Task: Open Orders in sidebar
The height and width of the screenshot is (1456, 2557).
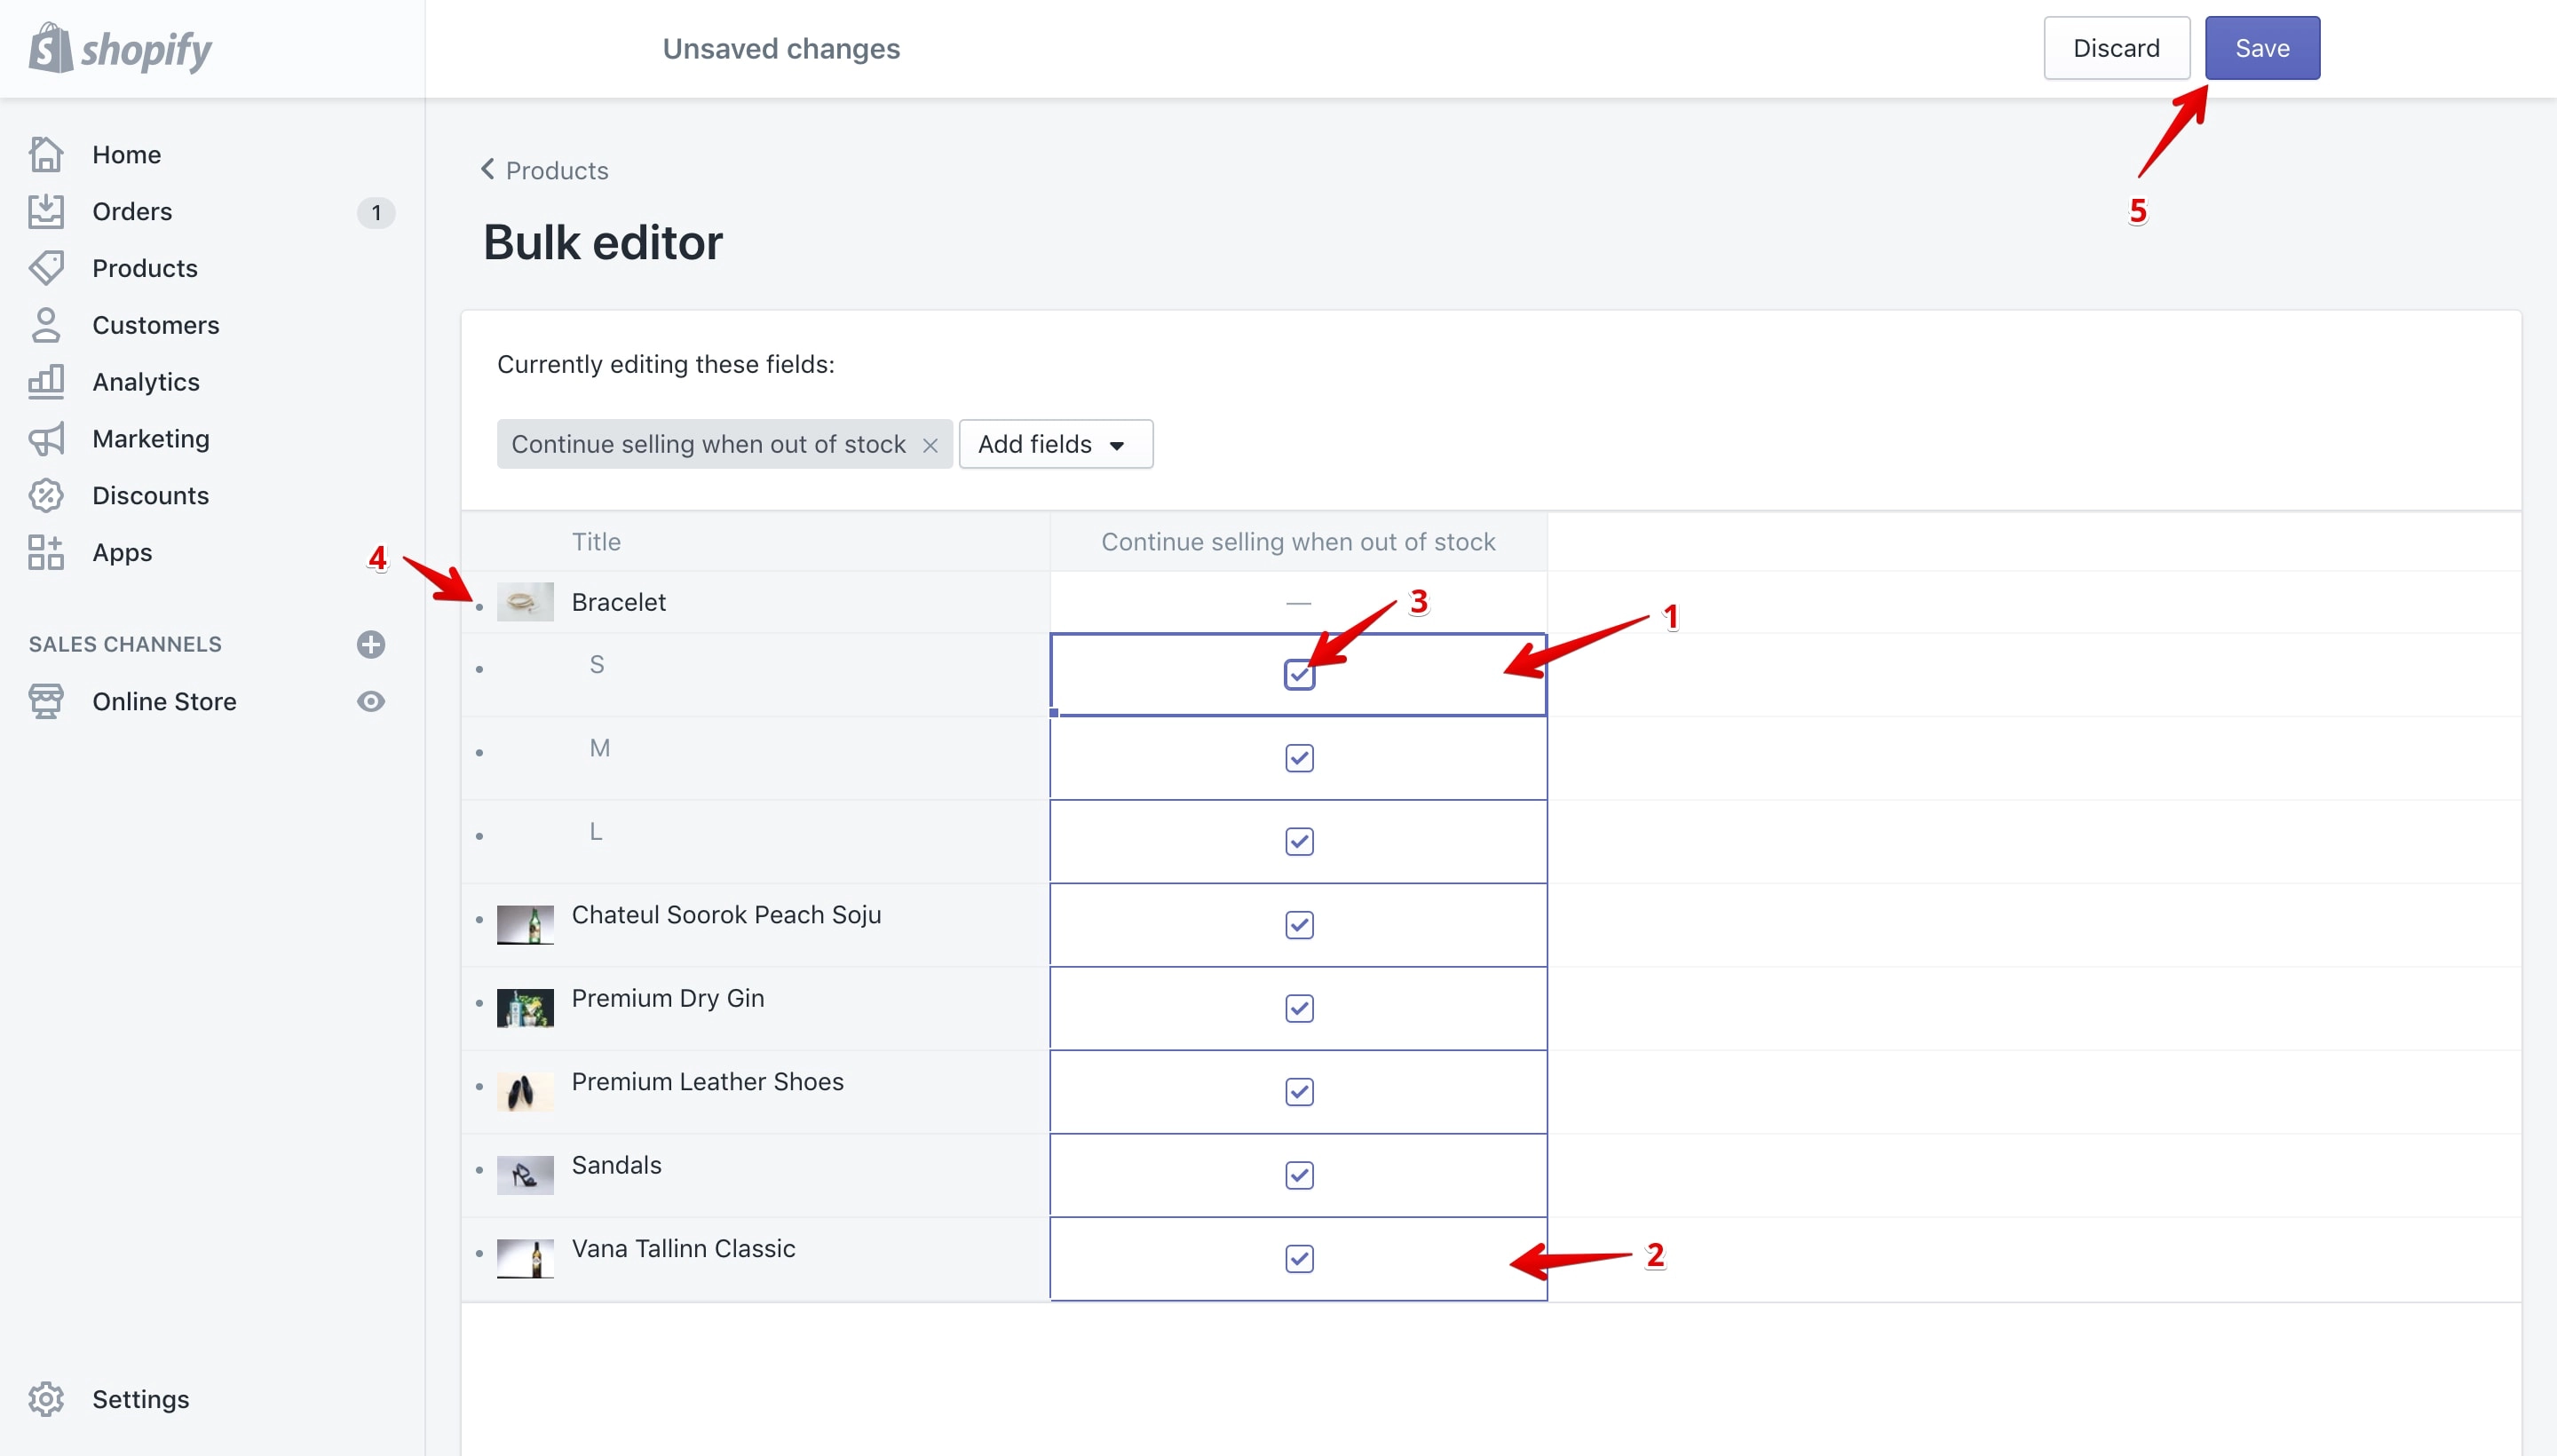Action: point(132,211)
